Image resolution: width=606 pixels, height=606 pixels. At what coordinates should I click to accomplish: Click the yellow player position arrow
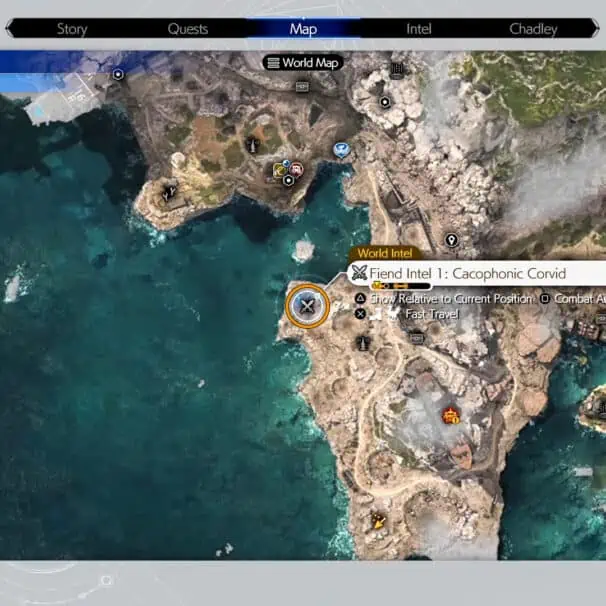[x=378, y=521]
